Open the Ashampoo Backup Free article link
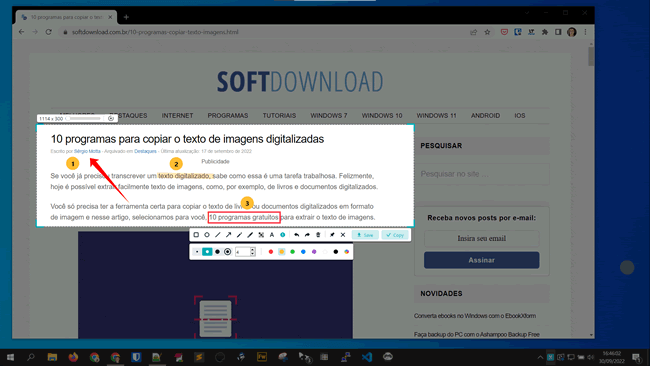The width and height of the screenshot is (650, 366). pyautogui.click(x=477, y=334)
